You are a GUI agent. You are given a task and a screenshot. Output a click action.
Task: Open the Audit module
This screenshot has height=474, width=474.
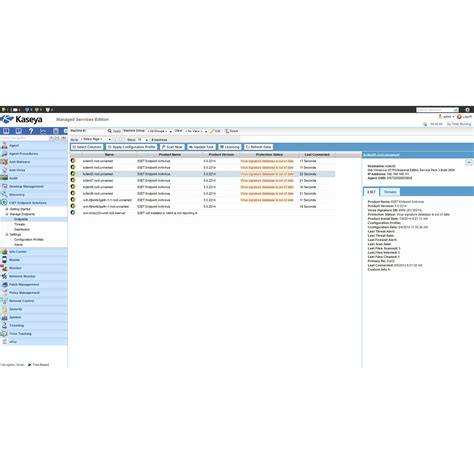pyautogui.click(x=34, y=178)
